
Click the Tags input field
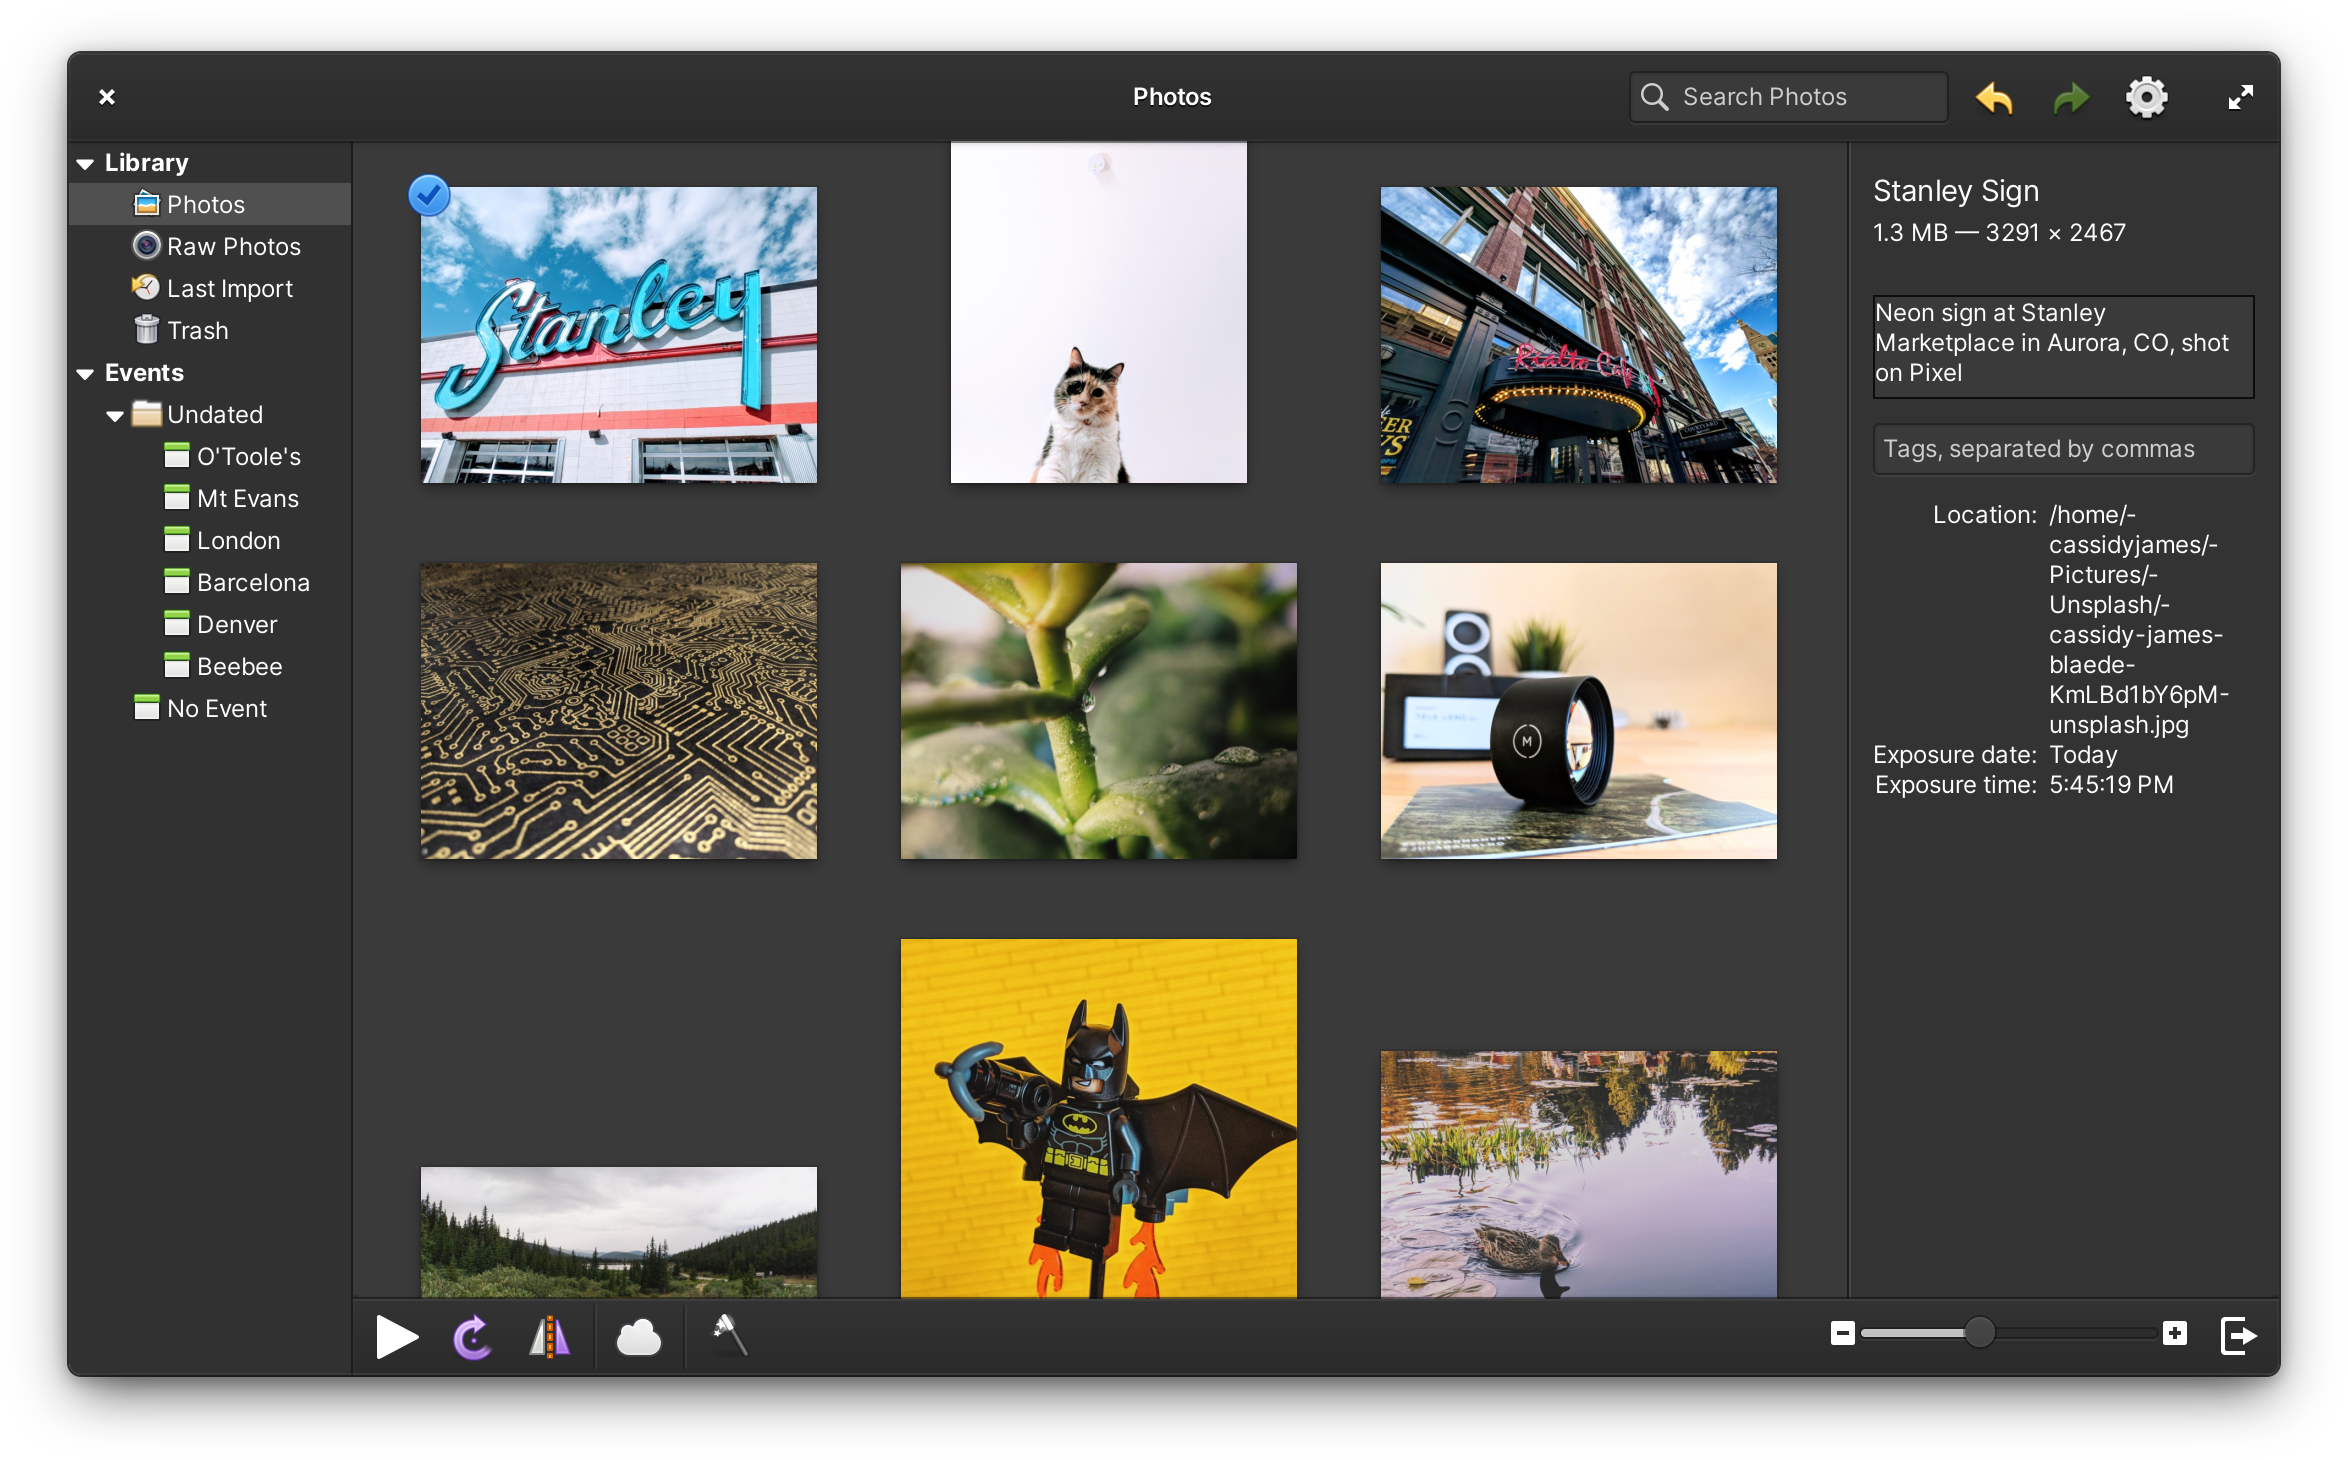coord(2060,447)
